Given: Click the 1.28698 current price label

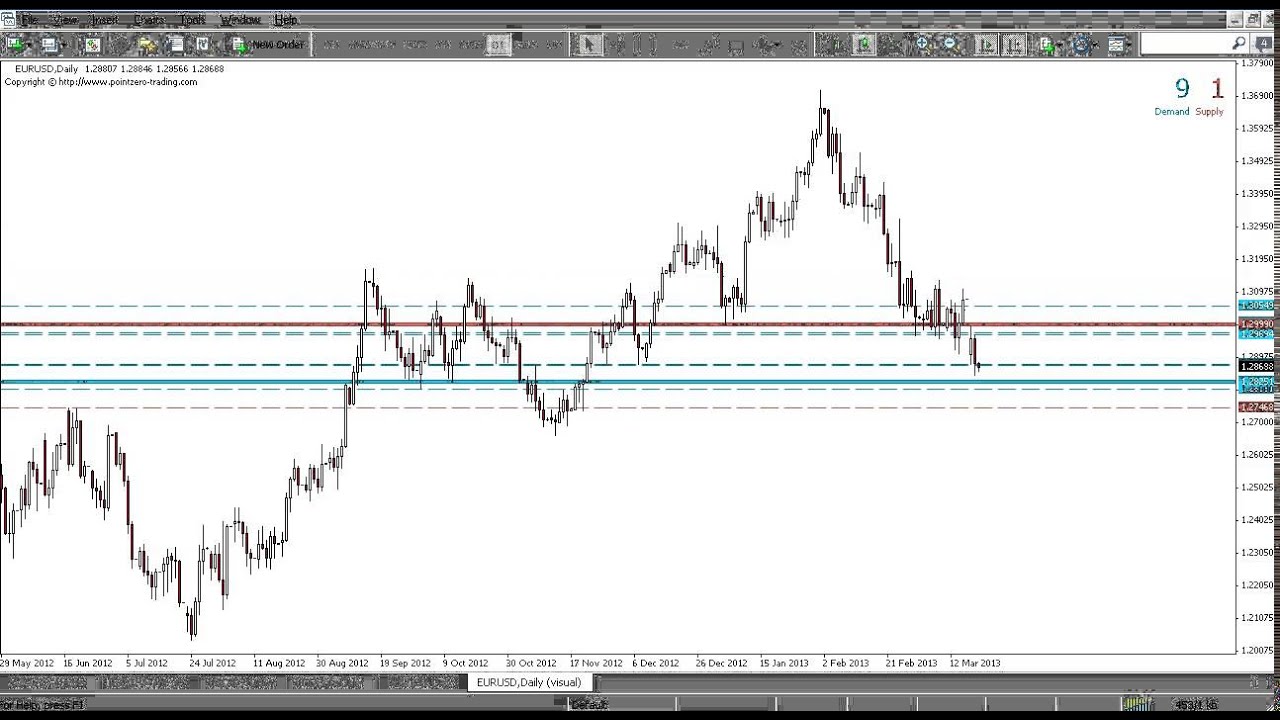Looking at the screenshot, I should (x=1256, y=366).
